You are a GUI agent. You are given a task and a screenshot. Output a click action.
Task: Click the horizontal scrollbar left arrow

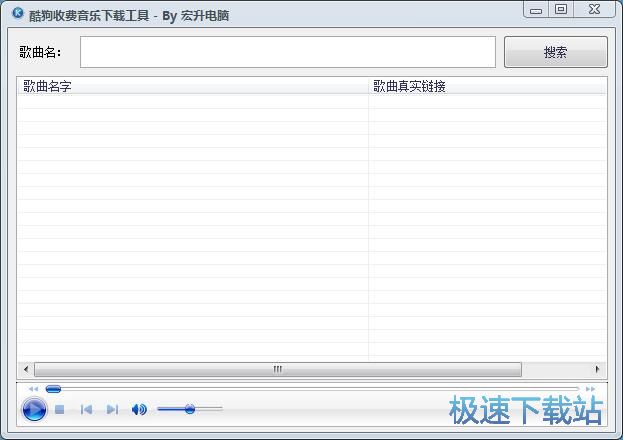click(26, 369)
